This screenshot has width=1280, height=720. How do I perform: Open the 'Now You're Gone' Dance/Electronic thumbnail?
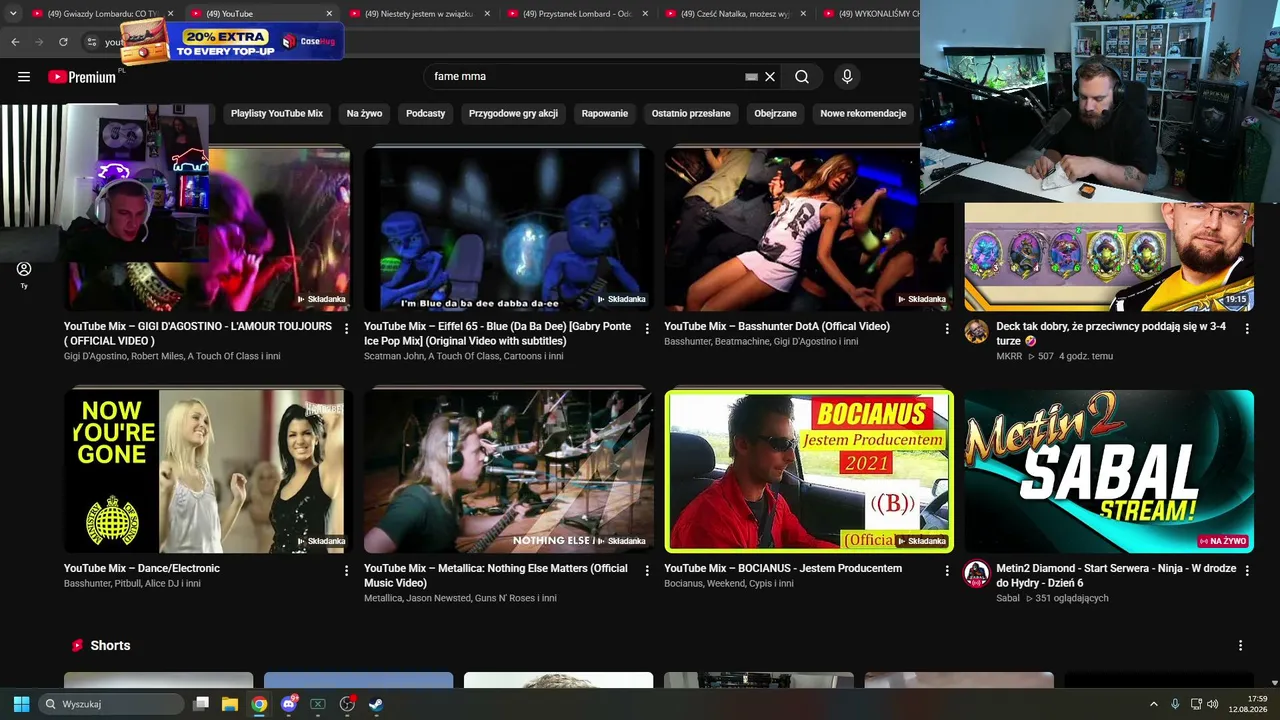click(x=208, y=471)
